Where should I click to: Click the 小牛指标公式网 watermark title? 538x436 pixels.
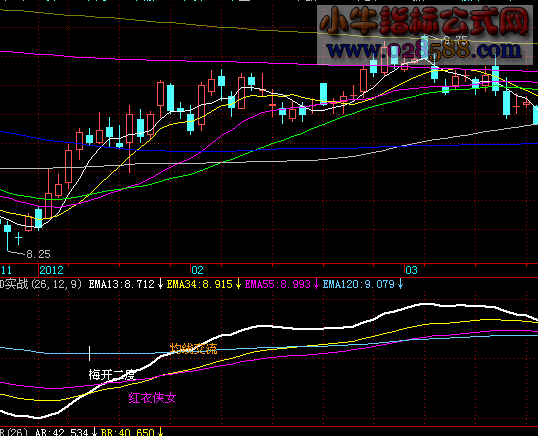coord(424,21)
